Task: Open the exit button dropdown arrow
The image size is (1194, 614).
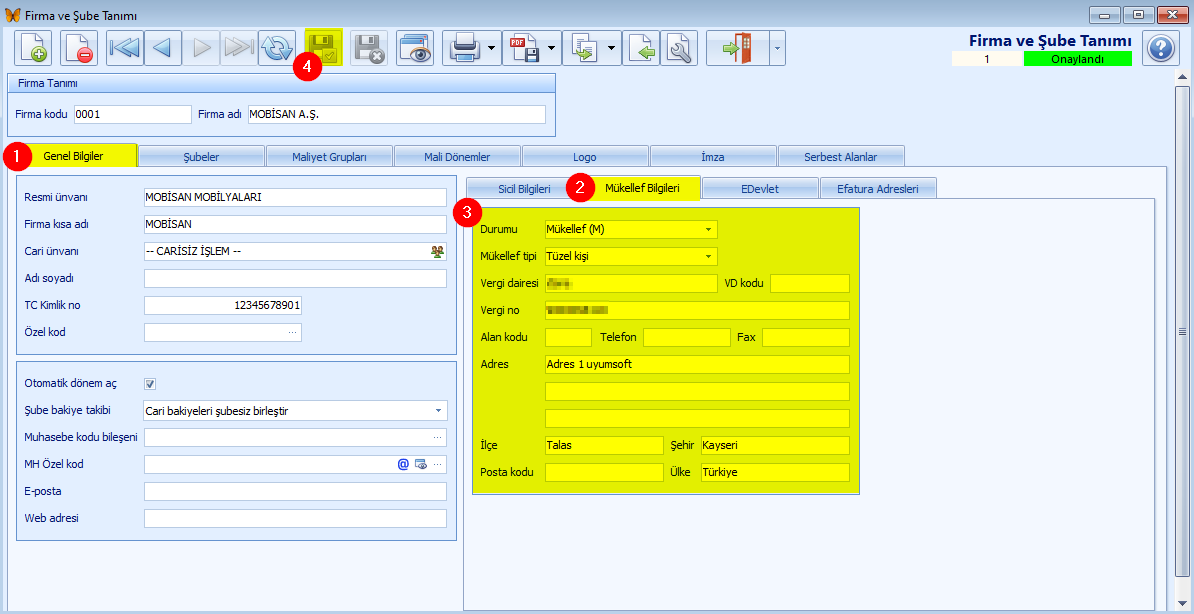Action: [777, 49]
